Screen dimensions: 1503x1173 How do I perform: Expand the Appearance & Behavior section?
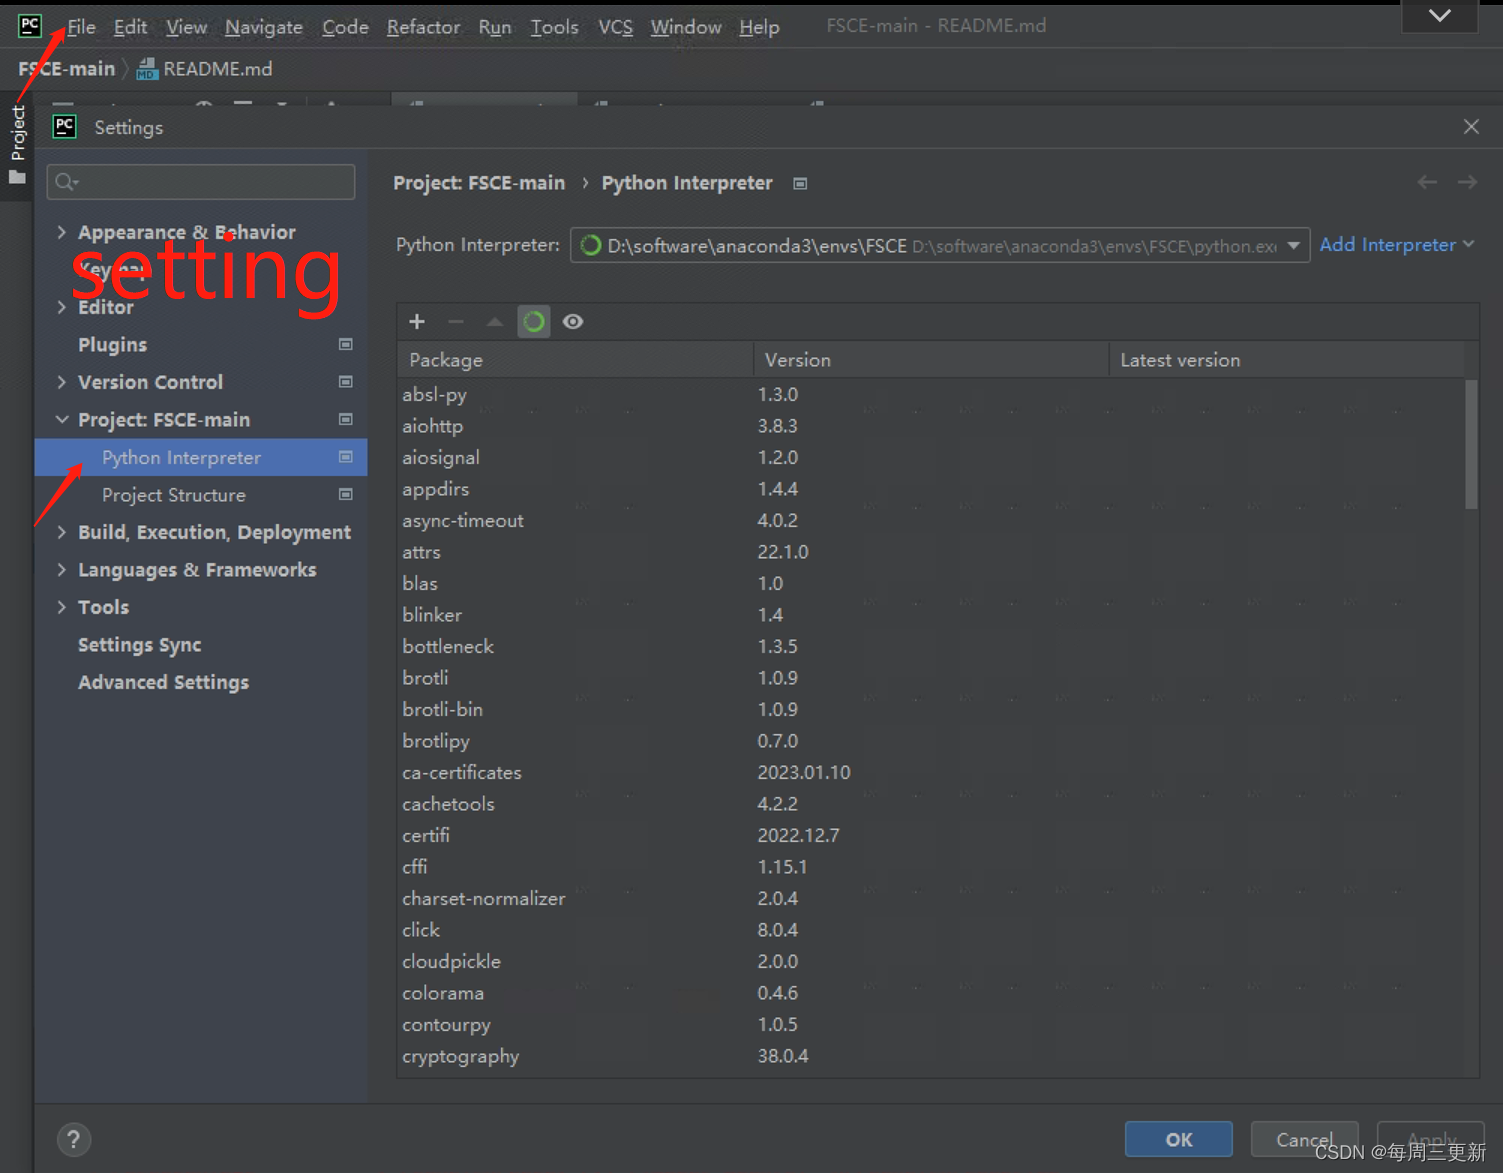(62, 232)
